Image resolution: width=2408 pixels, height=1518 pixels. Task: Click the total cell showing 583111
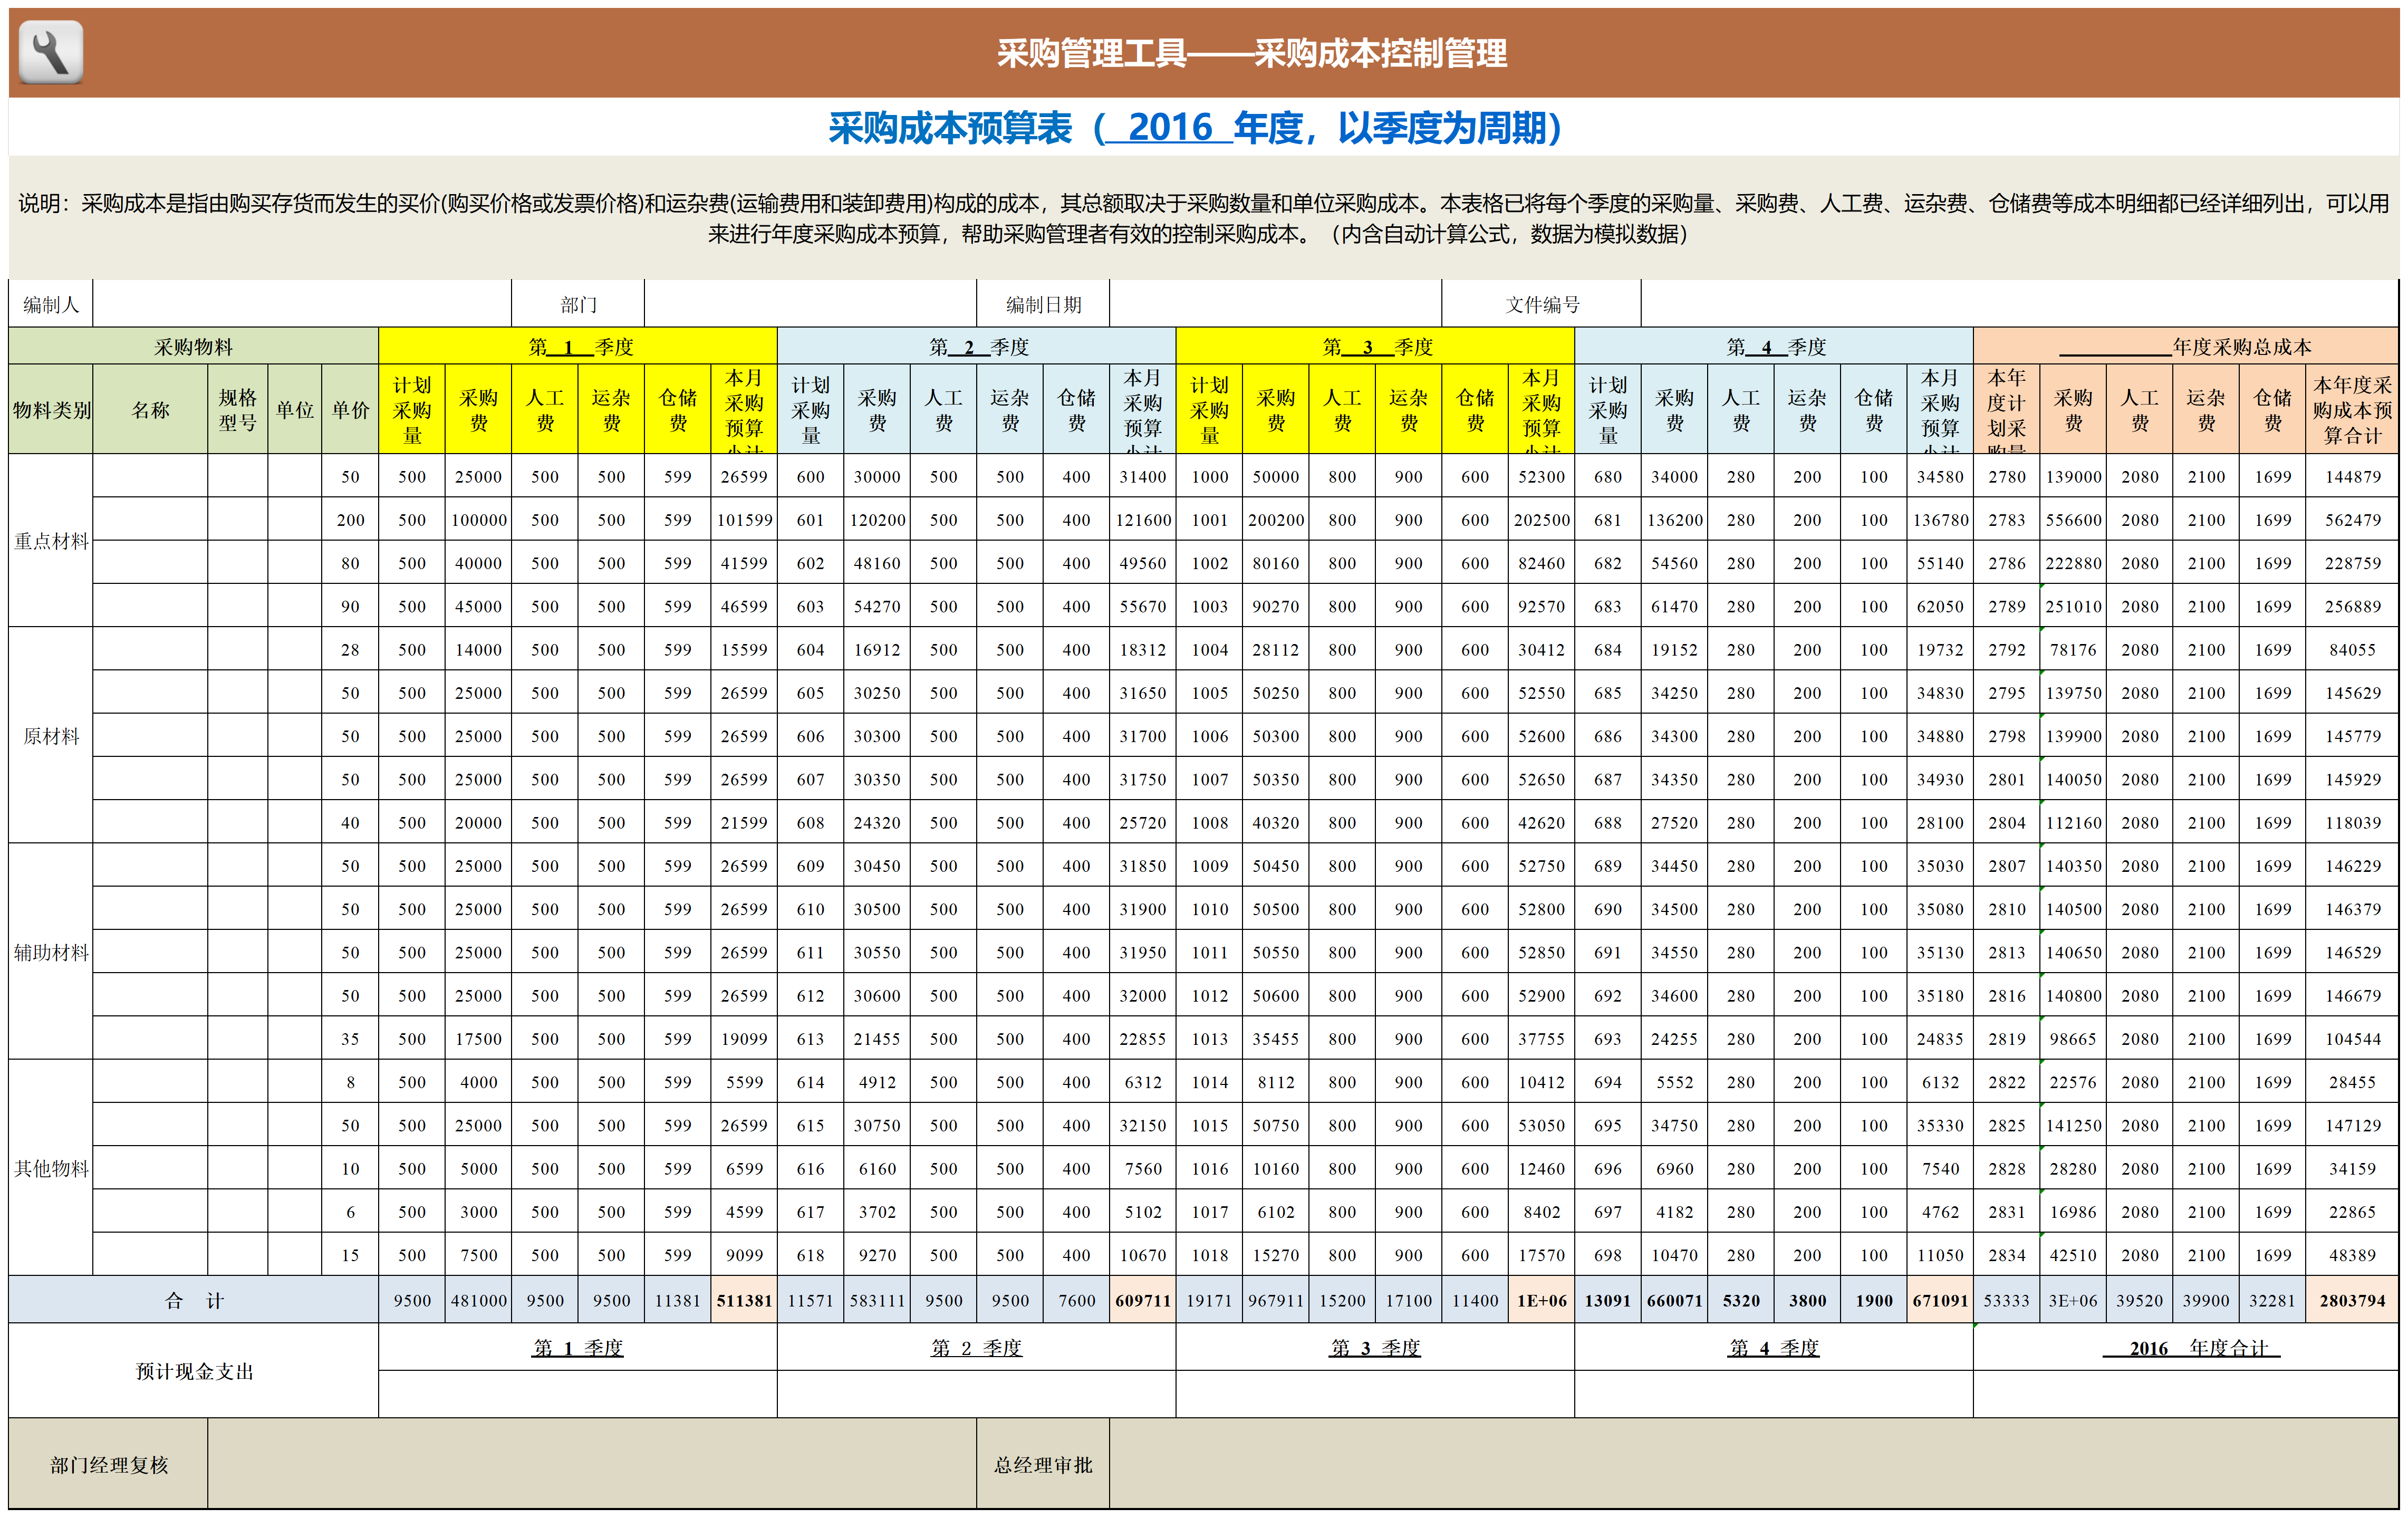click(877, 1300)
